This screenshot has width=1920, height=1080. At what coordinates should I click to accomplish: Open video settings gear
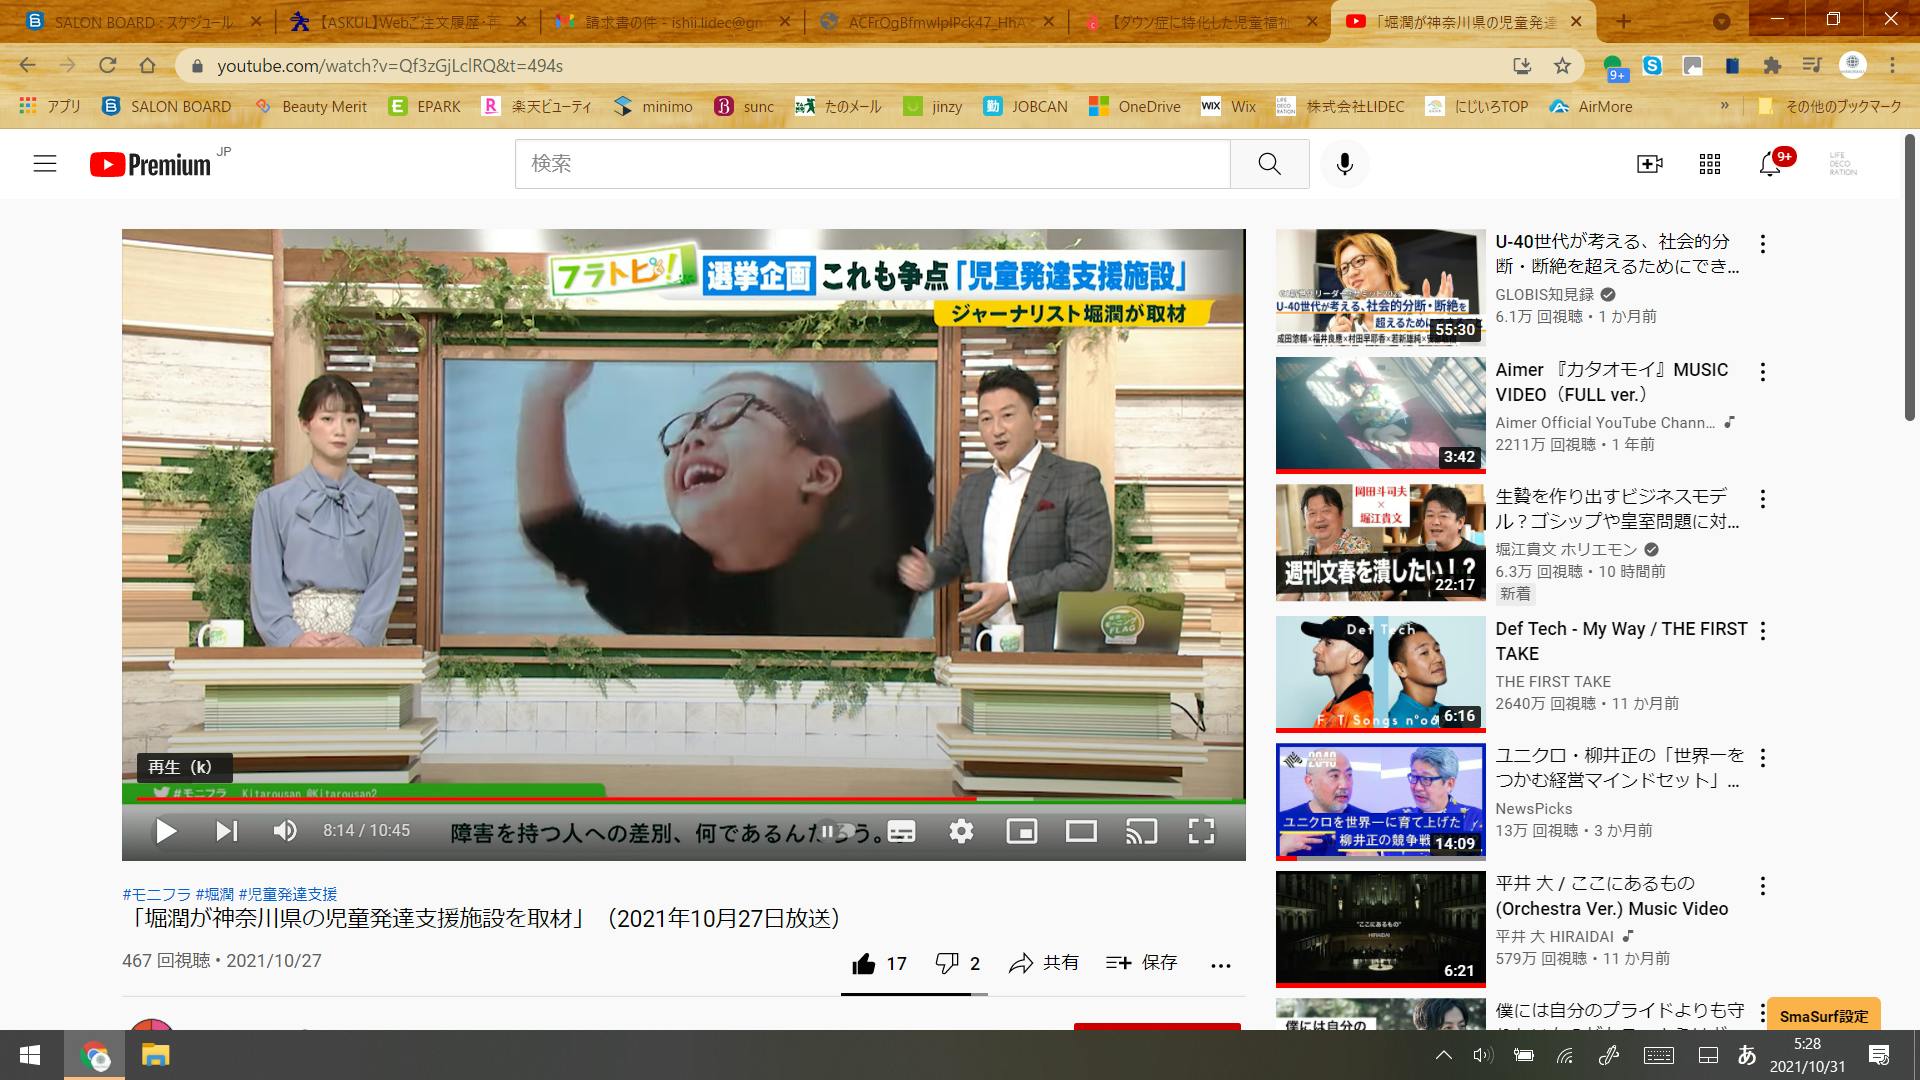961,831
